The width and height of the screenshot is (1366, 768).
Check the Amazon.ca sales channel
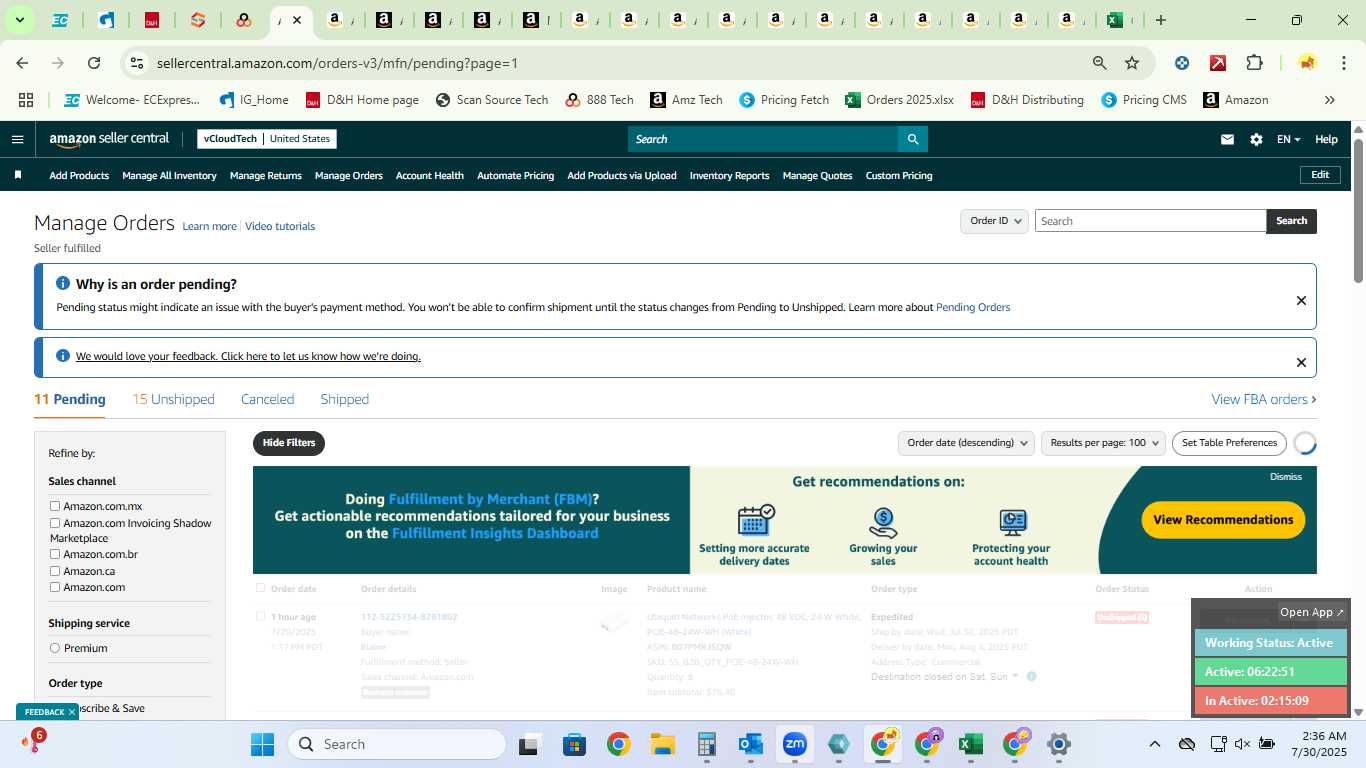pyautogui.click(x=55, y=571)
